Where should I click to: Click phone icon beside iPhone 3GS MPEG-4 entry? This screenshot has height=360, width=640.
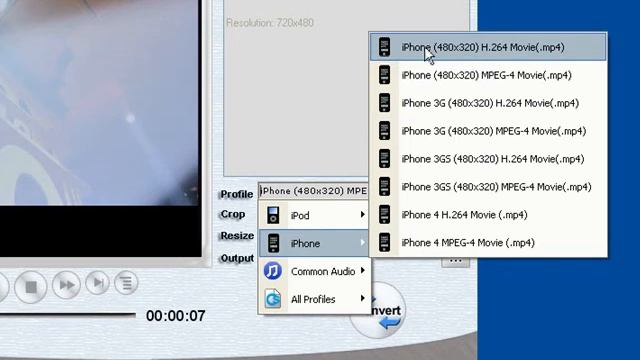384,187
